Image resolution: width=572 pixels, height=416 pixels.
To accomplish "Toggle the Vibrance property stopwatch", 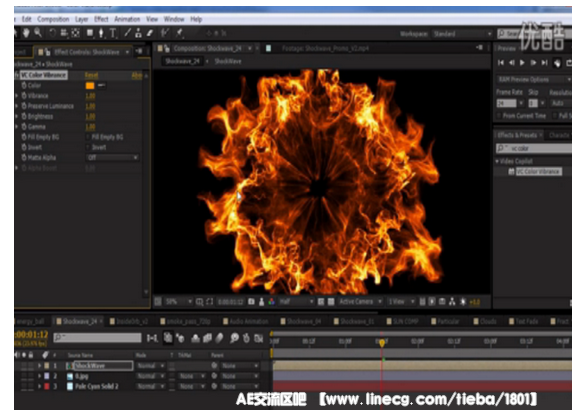I will click(x=24, y=96).
